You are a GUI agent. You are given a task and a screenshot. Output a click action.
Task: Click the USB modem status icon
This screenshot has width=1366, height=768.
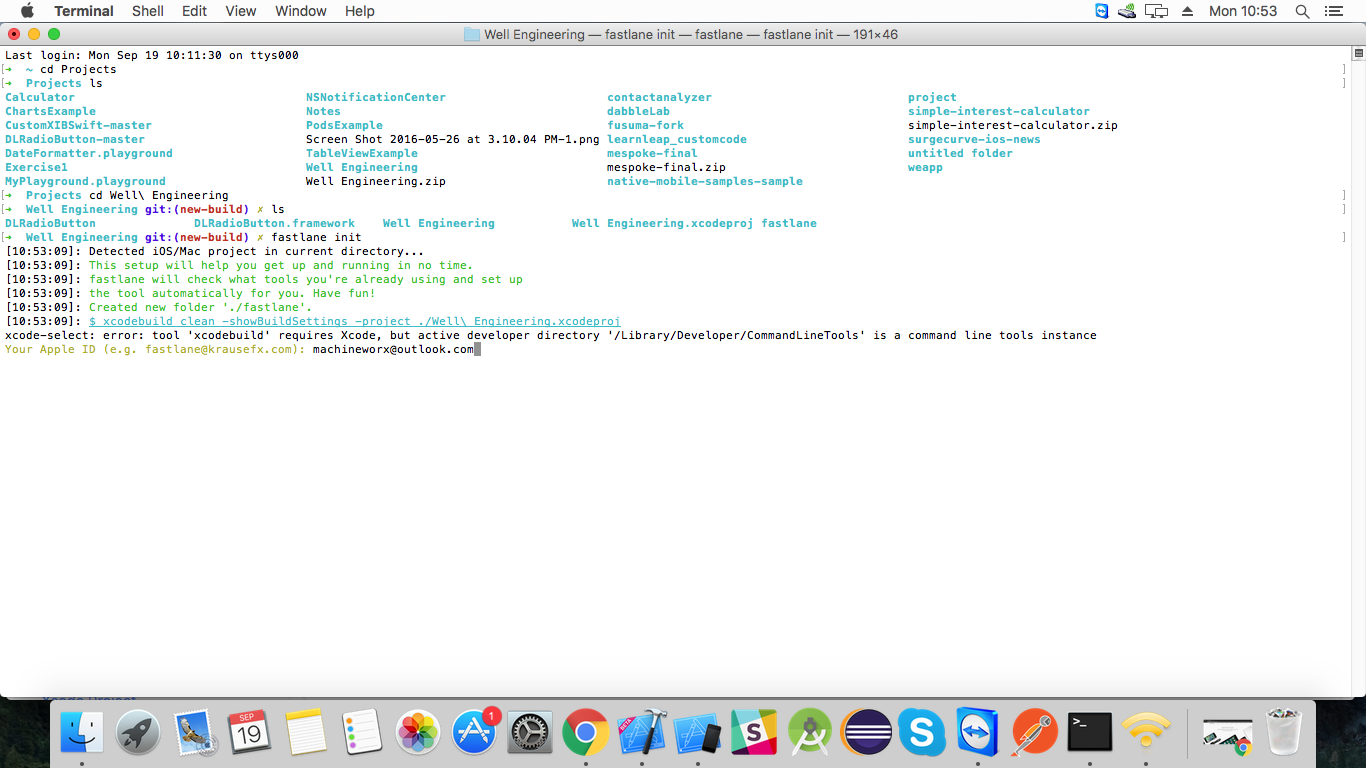[1128, 11]
